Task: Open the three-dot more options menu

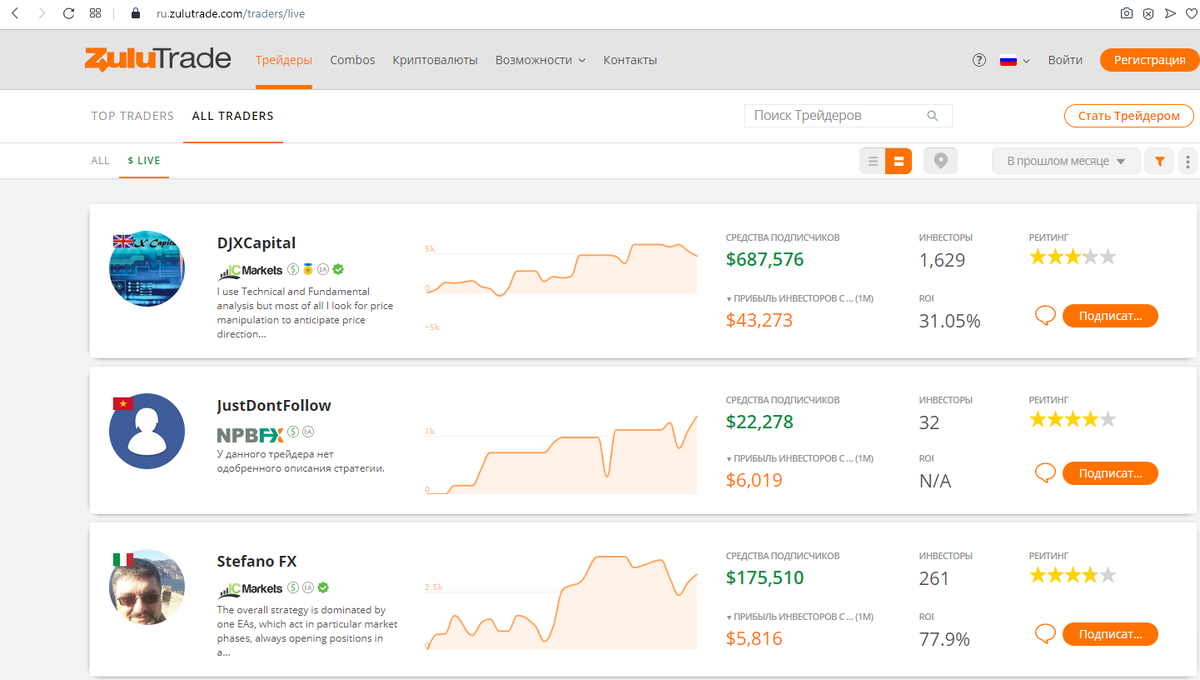Action: click(x=1188, y=161)
